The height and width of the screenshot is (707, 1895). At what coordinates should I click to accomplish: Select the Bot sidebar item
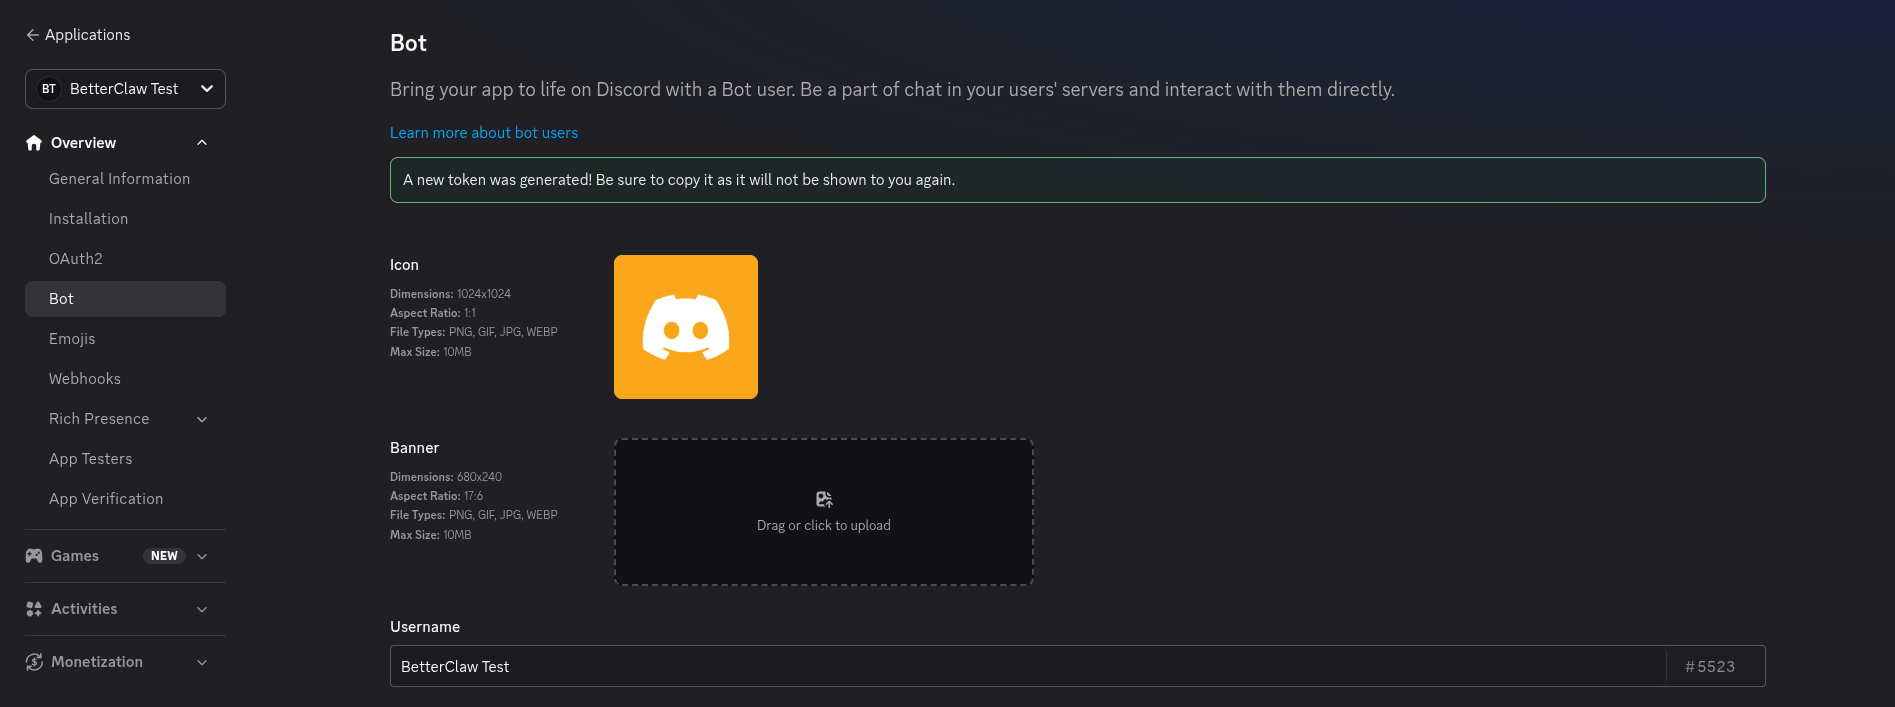click(x=125, y=299)
